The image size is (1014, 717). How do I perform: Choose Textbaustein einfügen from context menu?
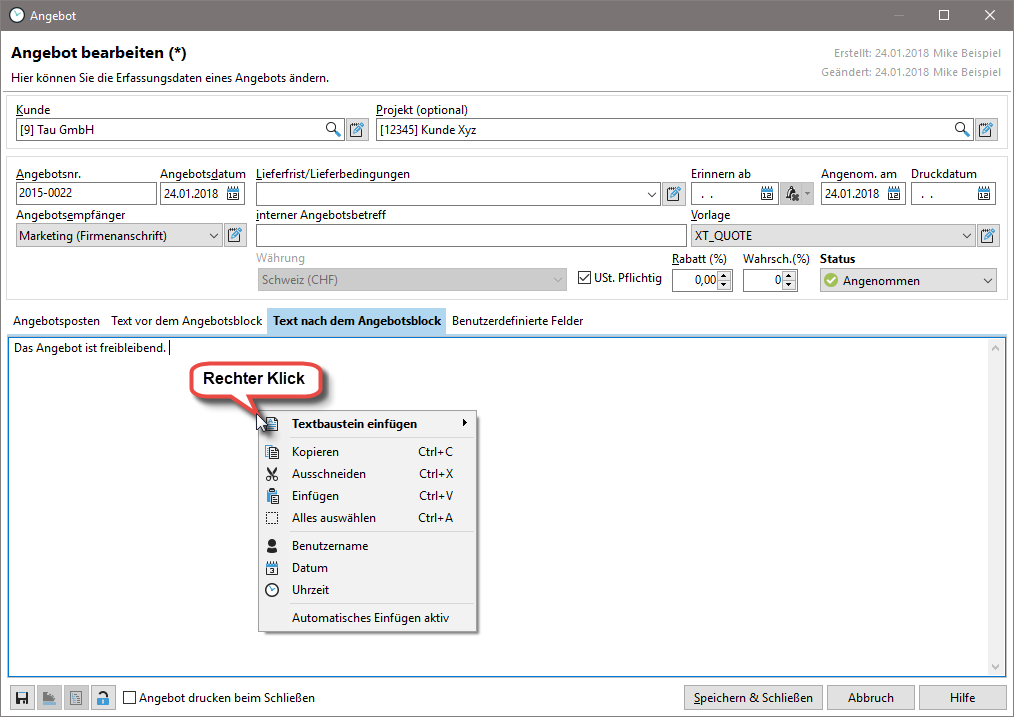point(354,424)
